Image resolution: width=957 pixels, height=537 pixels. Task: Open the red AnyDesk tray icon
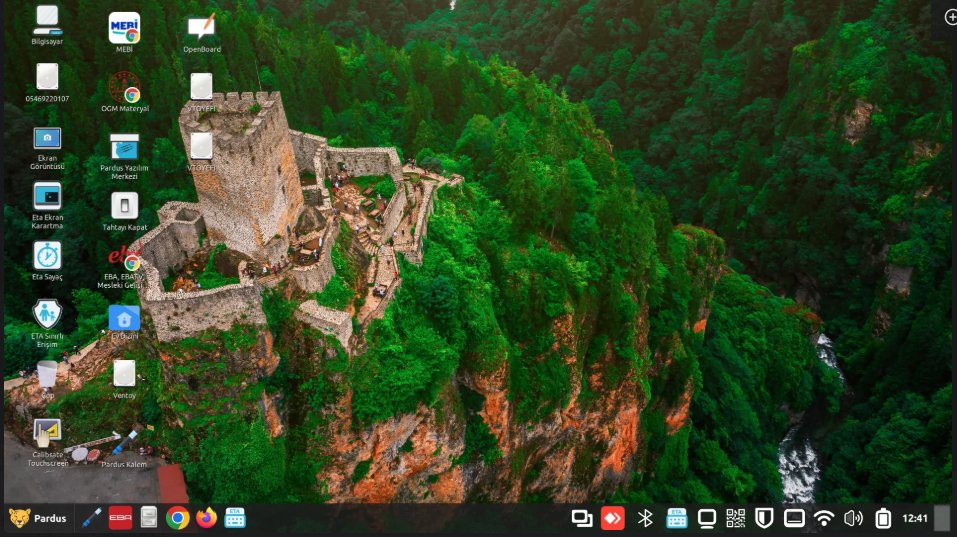[613, 519]
